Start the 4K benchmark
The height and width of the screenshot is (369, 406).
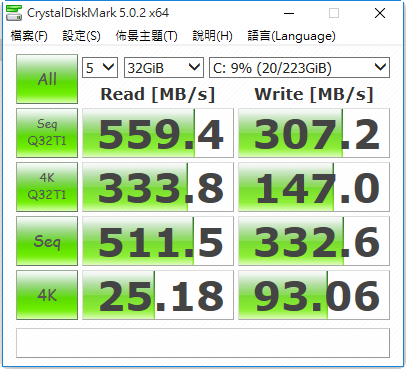point(47,295)
